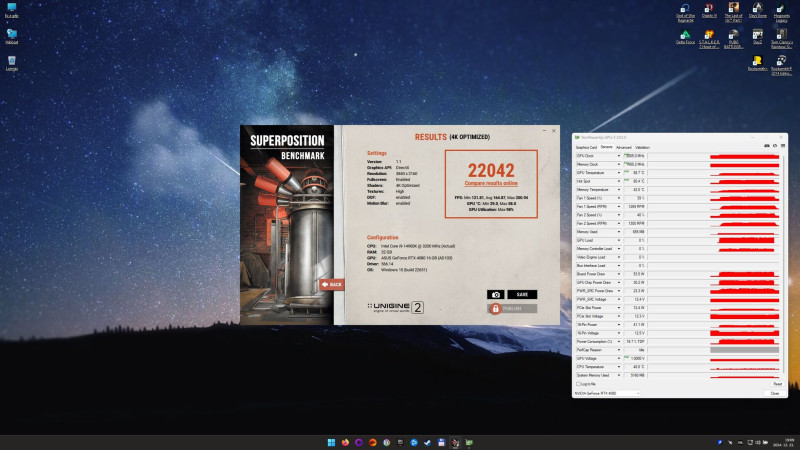
Task: Open the Advanced tab in GPU-Z
Action: (x=623, y=147)
